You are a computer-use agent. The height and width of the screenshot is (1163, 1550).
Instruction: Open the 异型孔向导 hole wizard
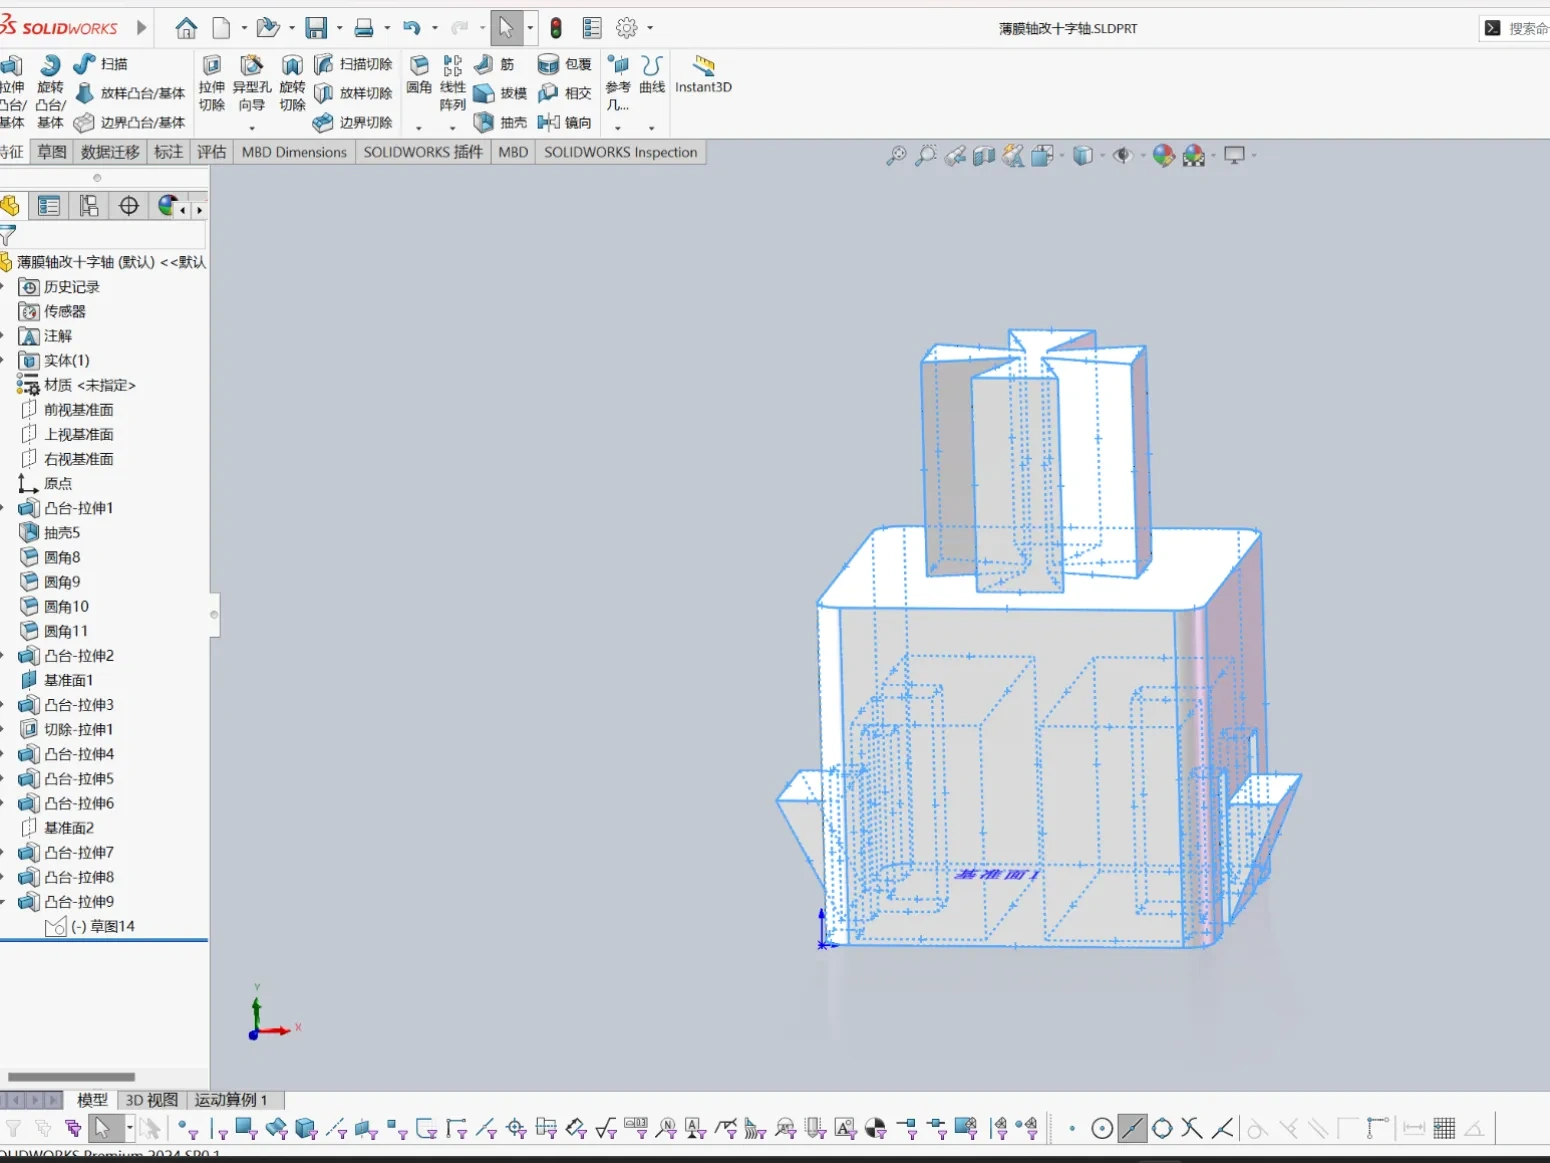point(252,83)
